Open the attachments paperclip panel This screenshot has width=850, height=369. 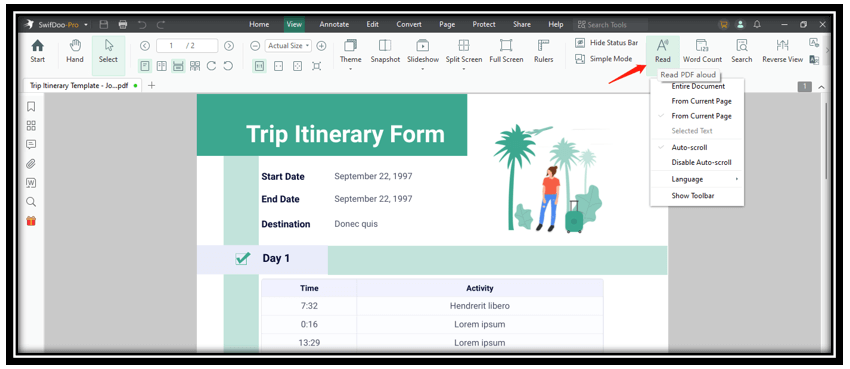(31, 164)
